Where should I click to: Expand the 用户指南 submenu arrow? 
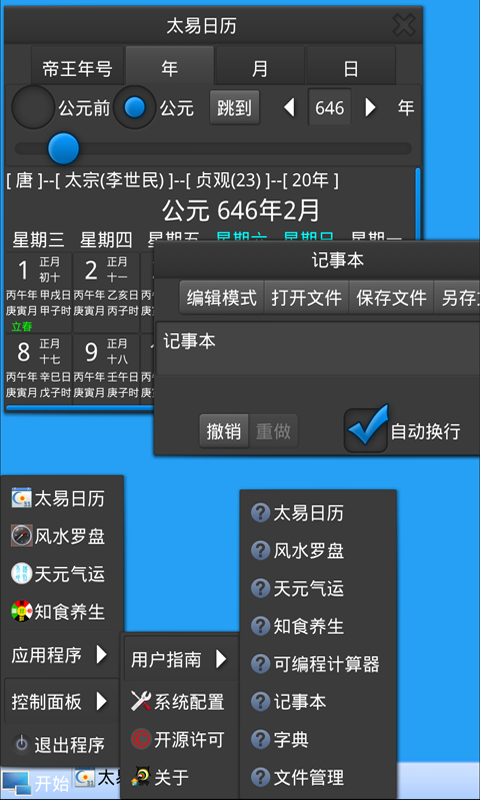coord(221,659)
